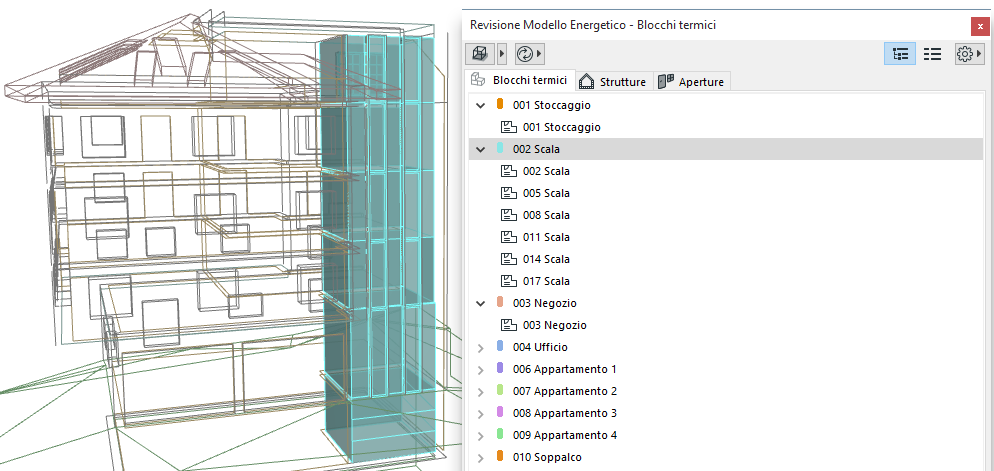The width and height of the screenshot is (994, 471).
Task: Expand 006 Appartamento 1 group
Action: tap(481, 369)
